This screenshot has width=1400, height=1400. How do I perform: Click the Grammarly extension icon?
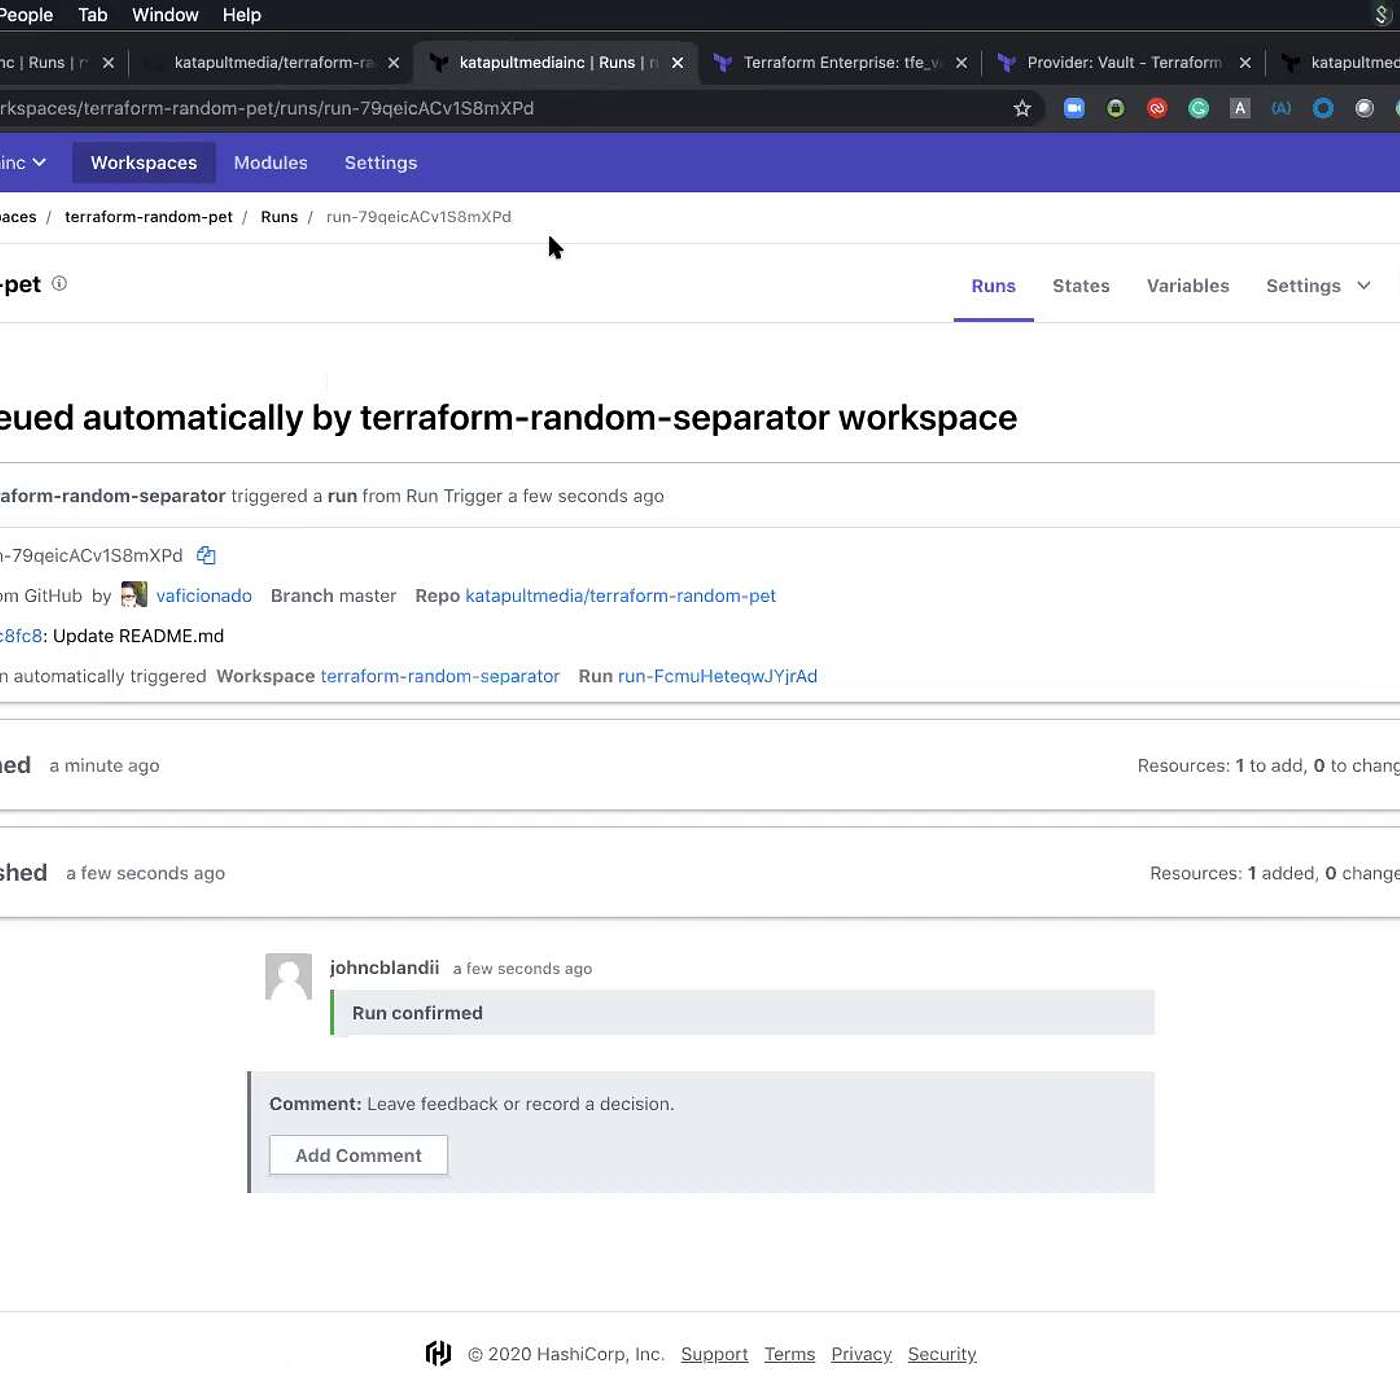pos(1198,108)
